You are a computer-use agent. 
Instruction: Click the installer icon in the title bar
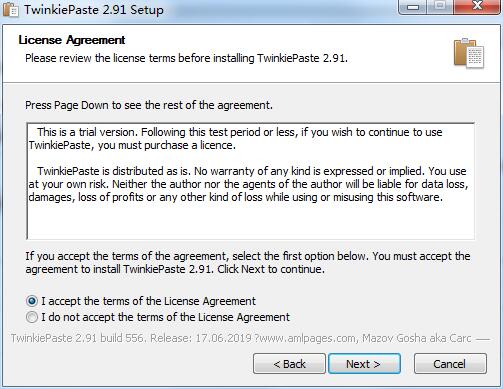point(10,9)
